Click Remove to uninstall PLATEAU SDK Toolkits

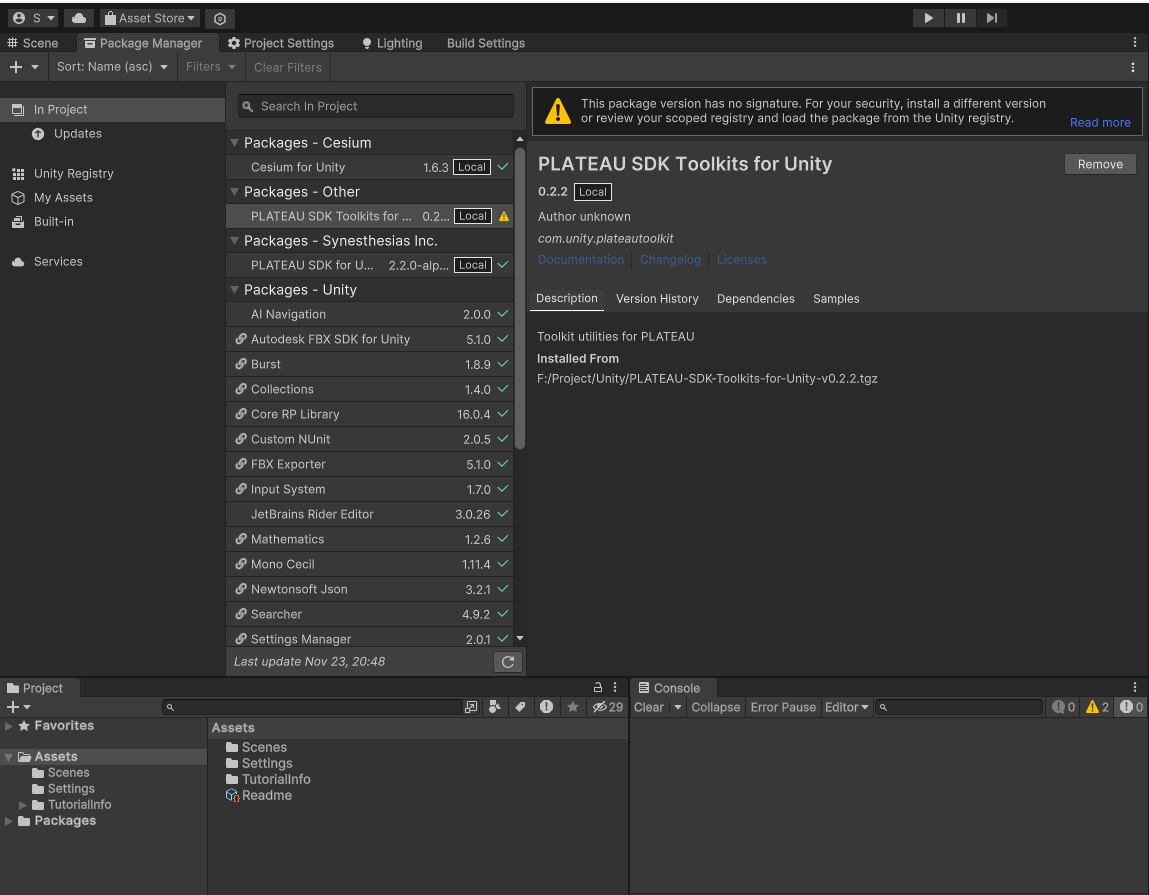pyautogui.click(x=1100, y=164)
